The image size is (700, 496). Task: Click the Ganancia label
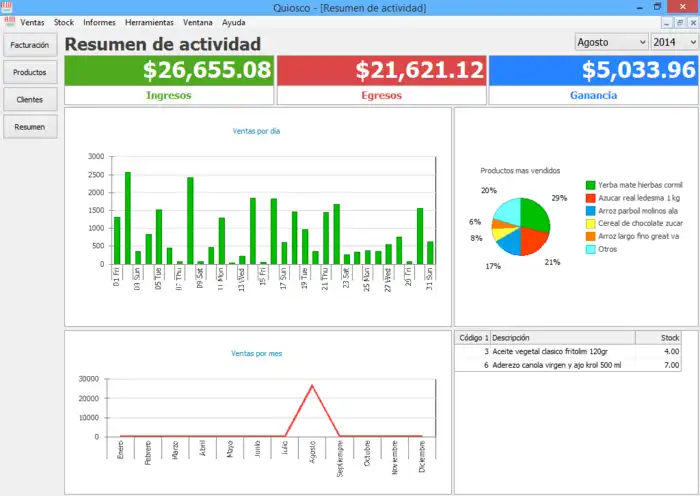[593, 96]
